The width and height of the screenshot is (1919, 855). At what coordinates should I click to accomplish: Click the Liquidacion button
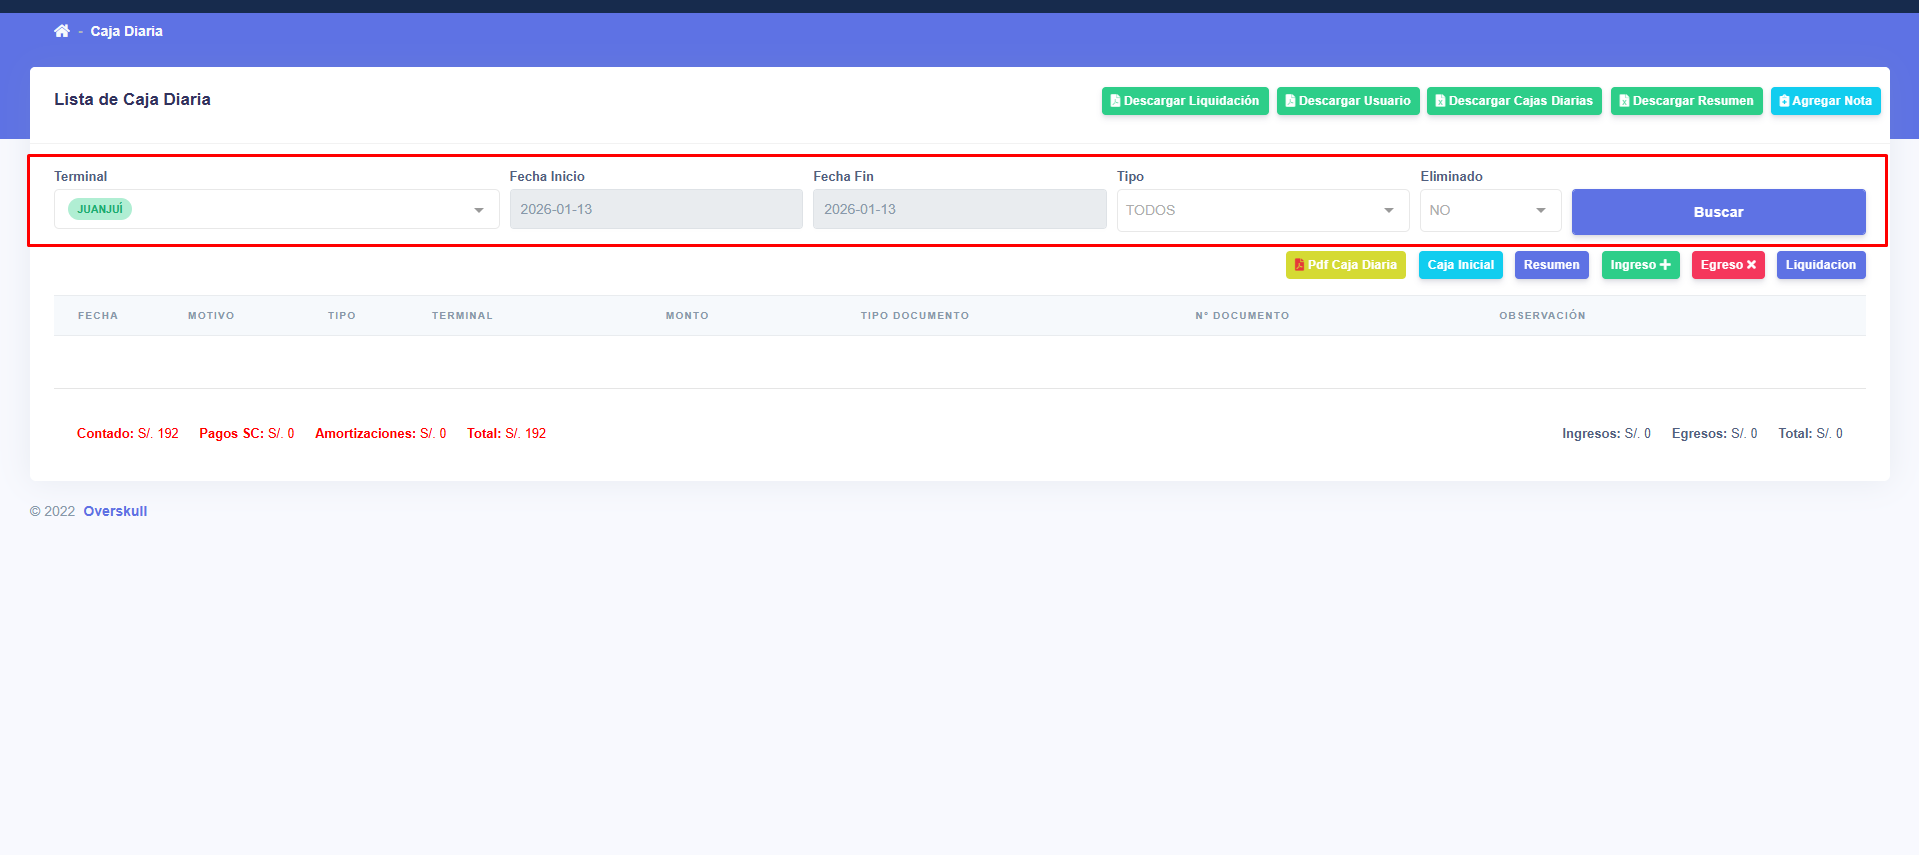(1820, 265)
